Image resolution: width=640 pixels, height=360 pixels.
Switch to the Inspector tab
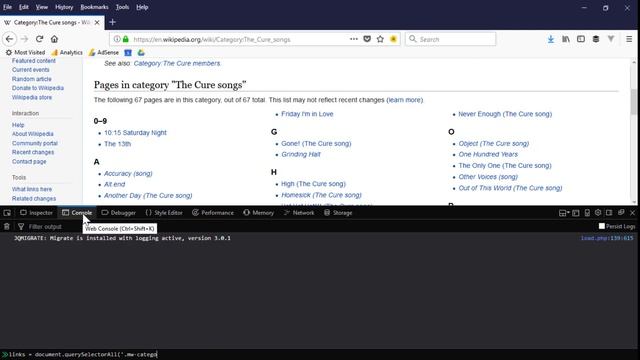[x=37, y=213]
